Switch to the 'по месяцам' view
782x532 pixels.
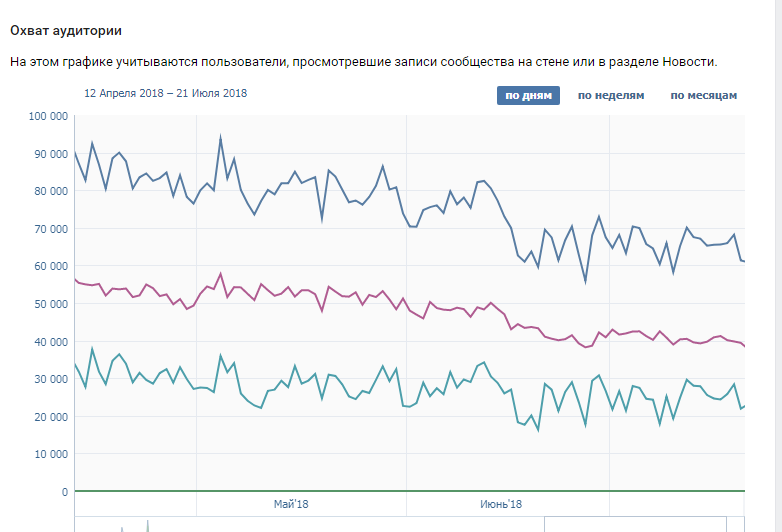click(703, 95)
